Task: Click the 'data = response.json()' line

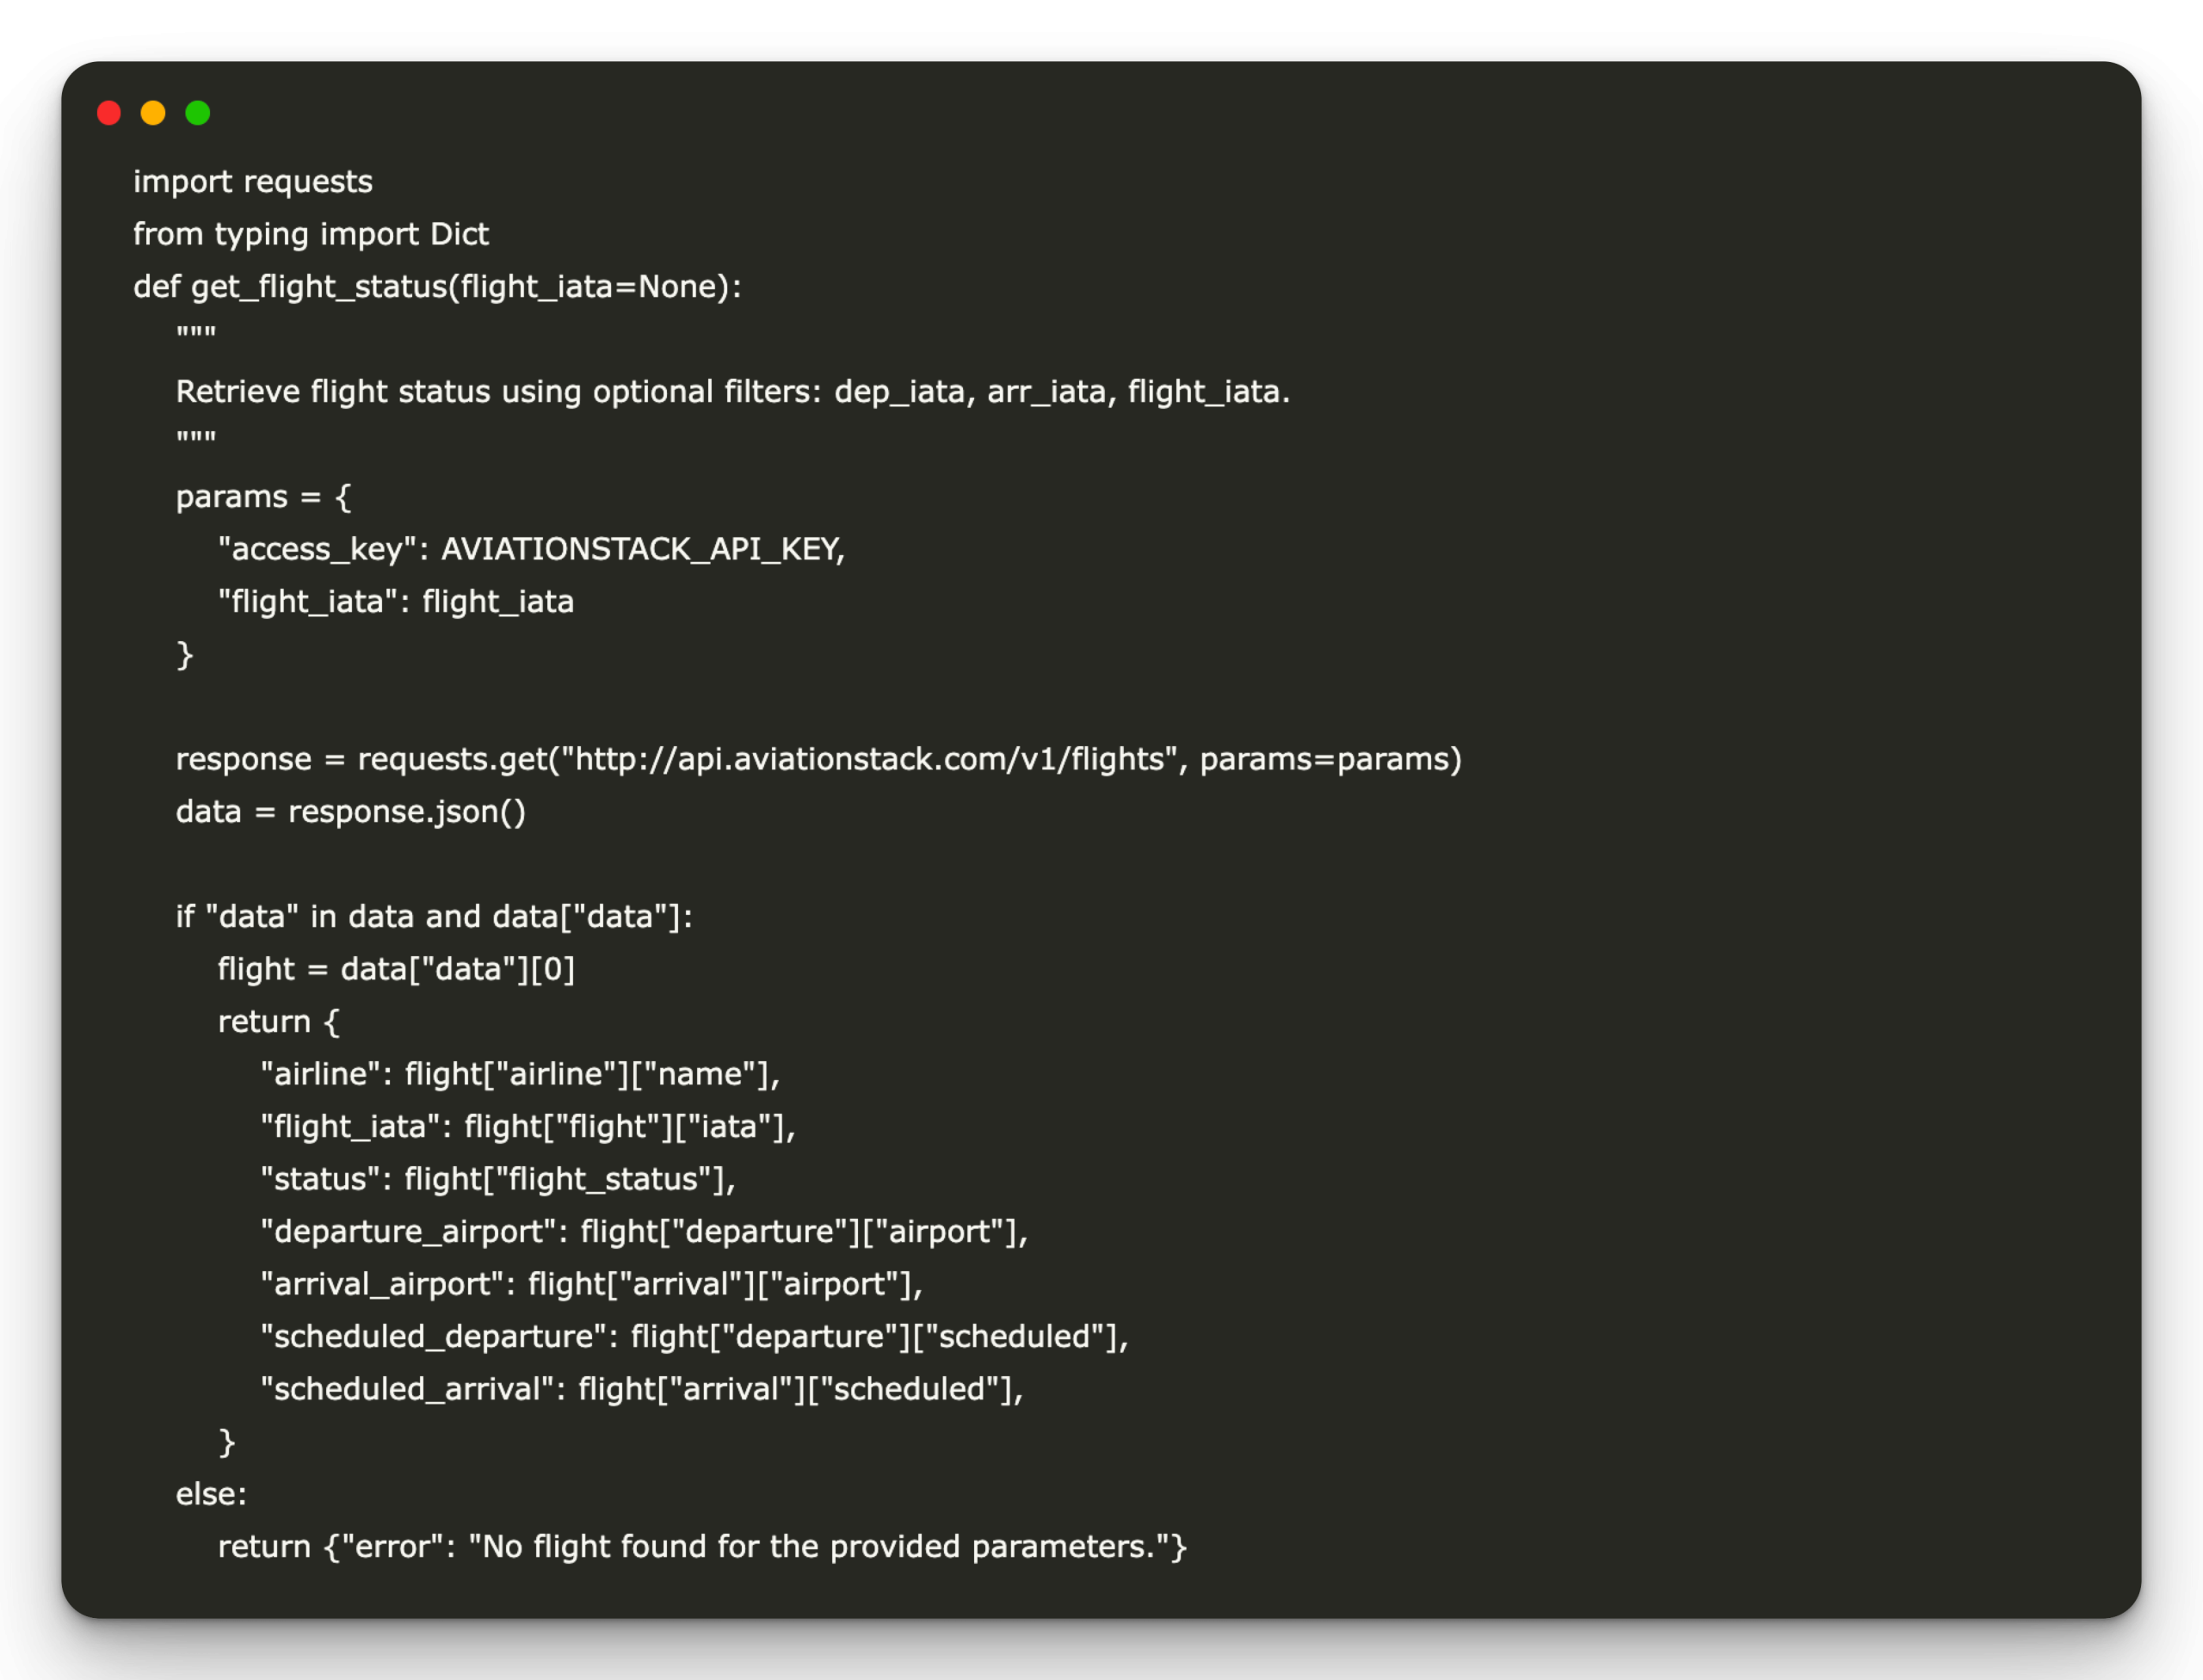Action: point(350,812)
